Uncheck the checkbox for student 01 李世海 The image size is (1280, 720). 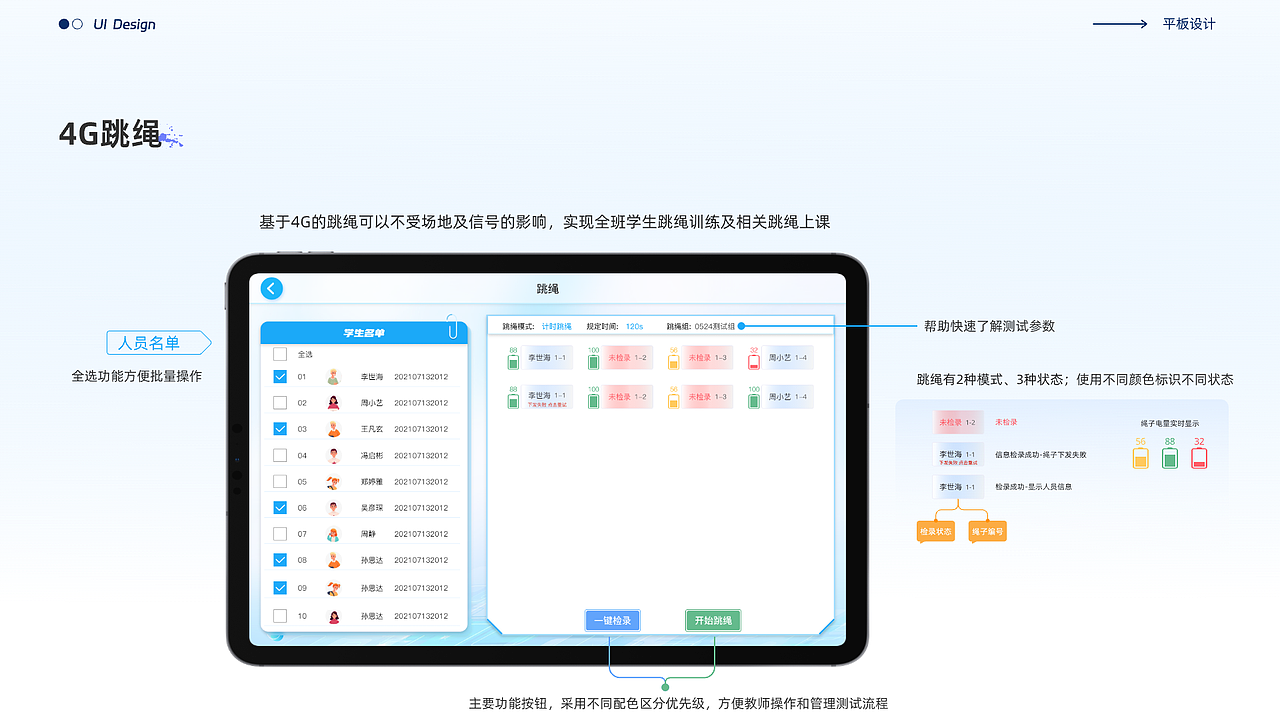pos(279,374)
